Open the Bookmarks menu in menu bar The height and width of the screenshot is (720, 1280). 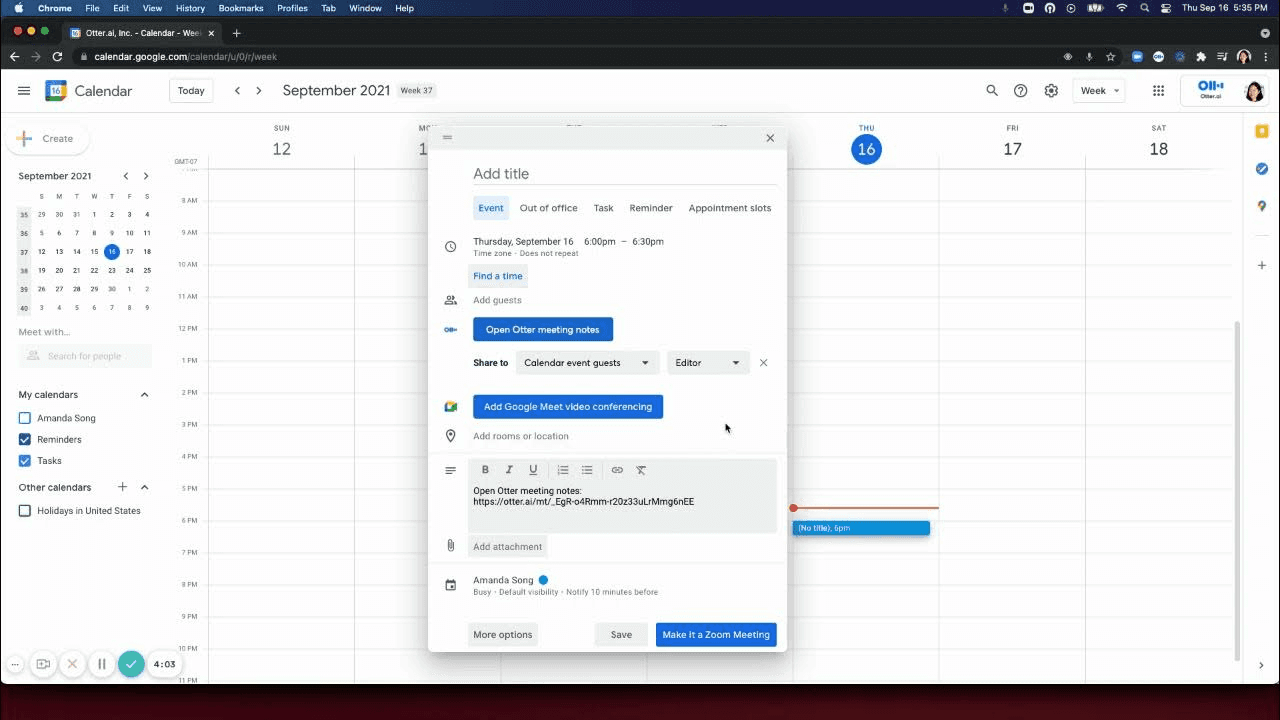point(240,8)
